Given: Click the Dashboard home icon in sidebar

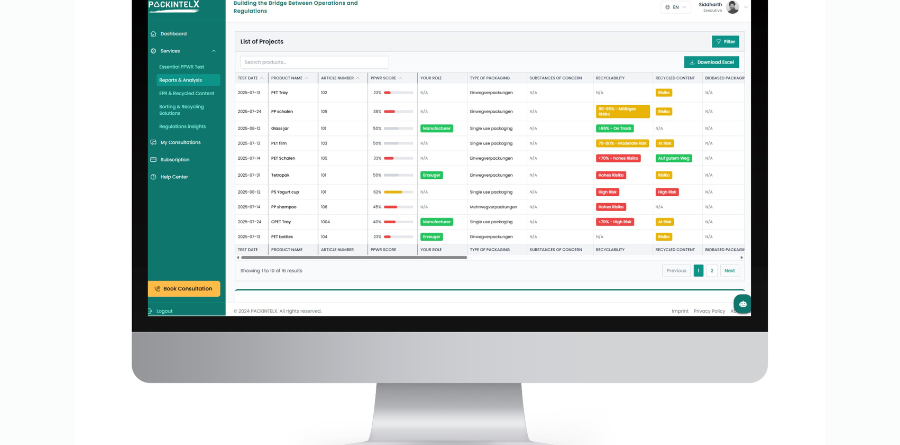Looking at the screenshot, I should [153, 33].
